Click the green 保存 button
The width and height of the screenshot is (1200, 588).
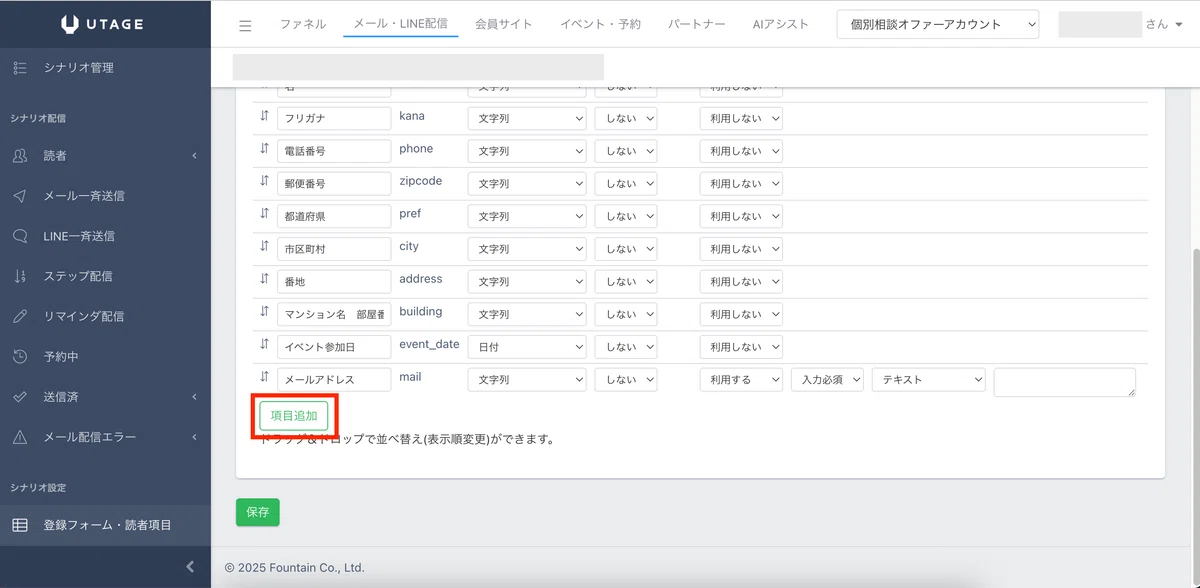click(x=258, y=512)
